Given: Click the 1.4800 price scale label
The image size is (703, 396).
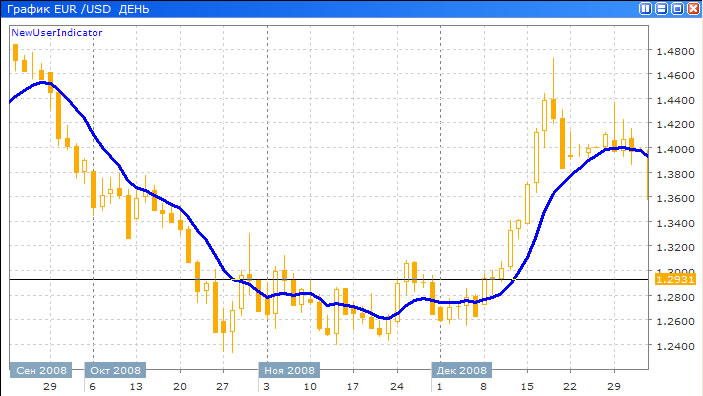Looking at the screenshot, I should [x=675, y=52].
